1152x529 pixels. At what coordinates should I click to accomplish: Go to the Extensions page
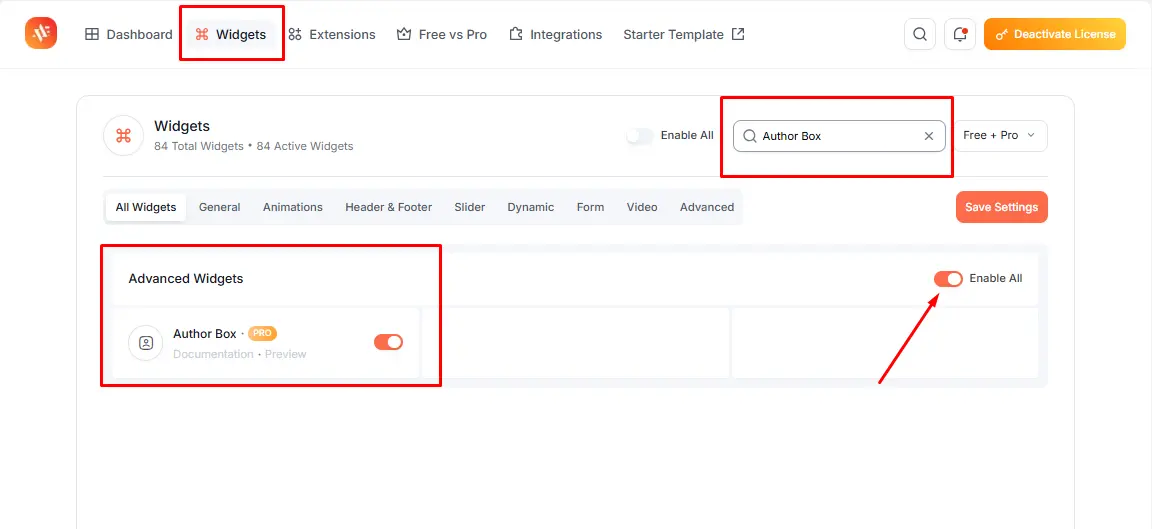pos(331,35)
